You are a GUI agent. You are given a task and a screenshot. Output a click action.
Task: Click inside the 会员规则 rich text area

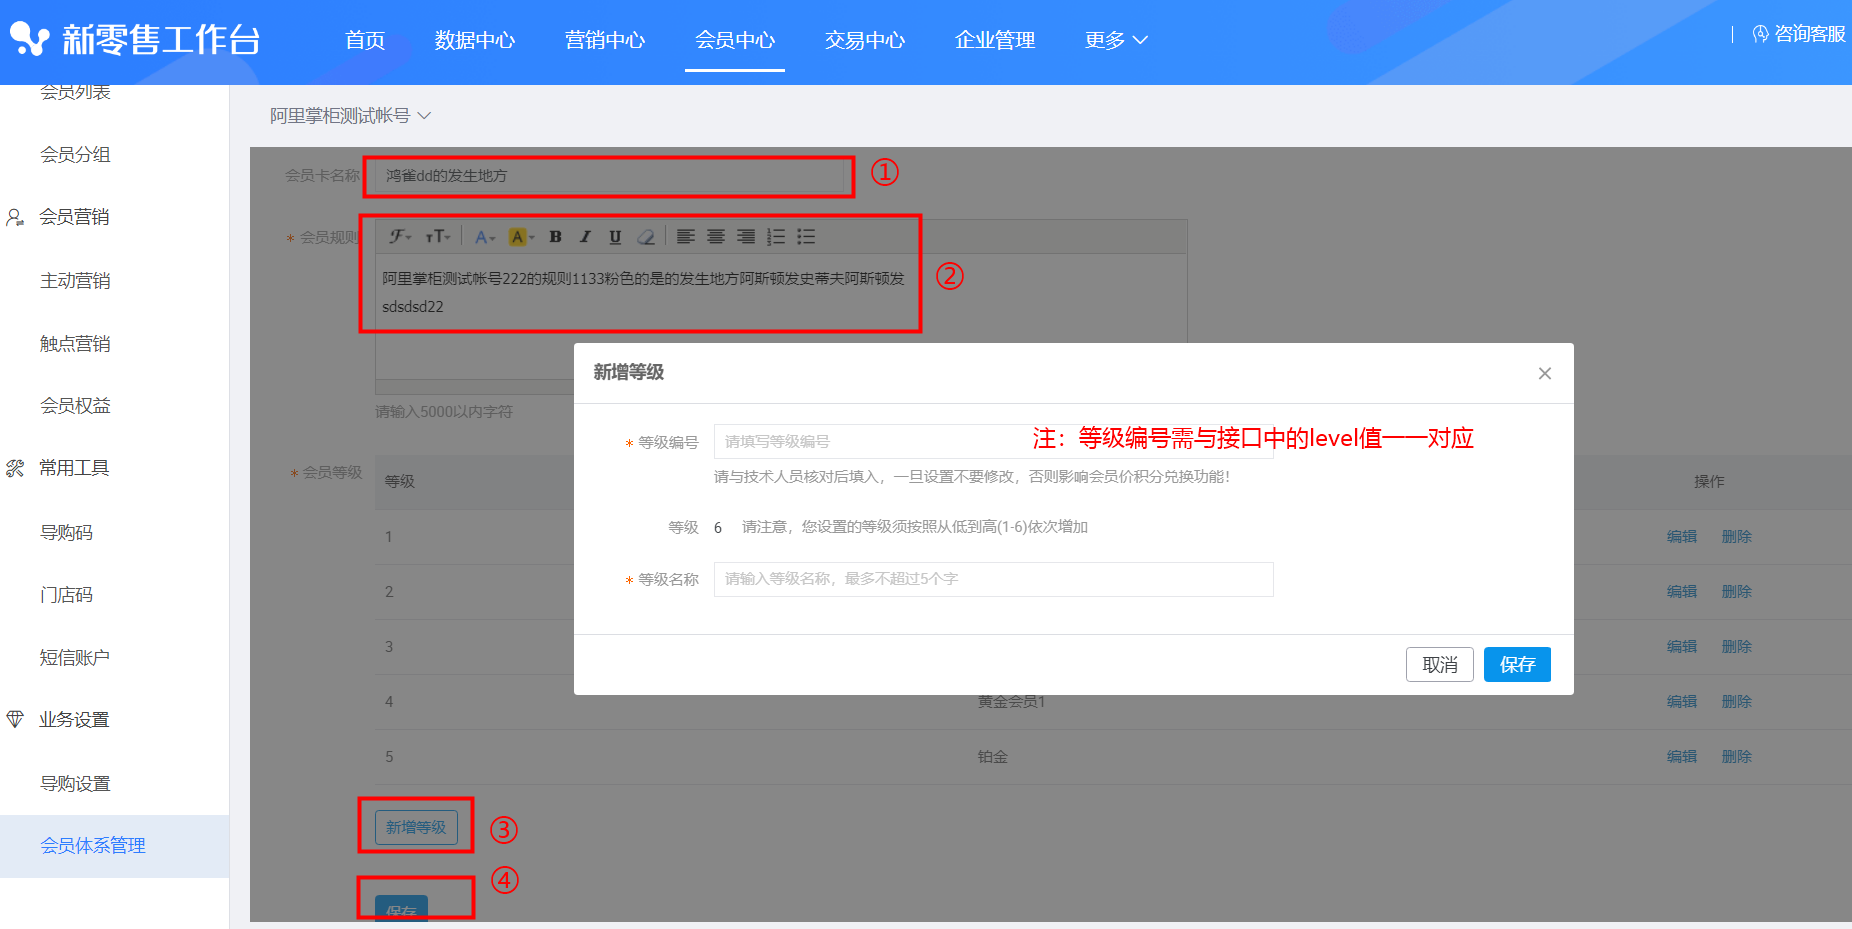click(781, 317)
